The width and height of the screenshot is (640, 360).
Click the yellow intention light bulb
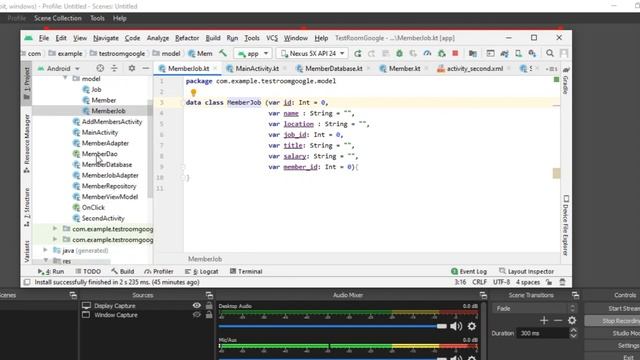point(193,93)
